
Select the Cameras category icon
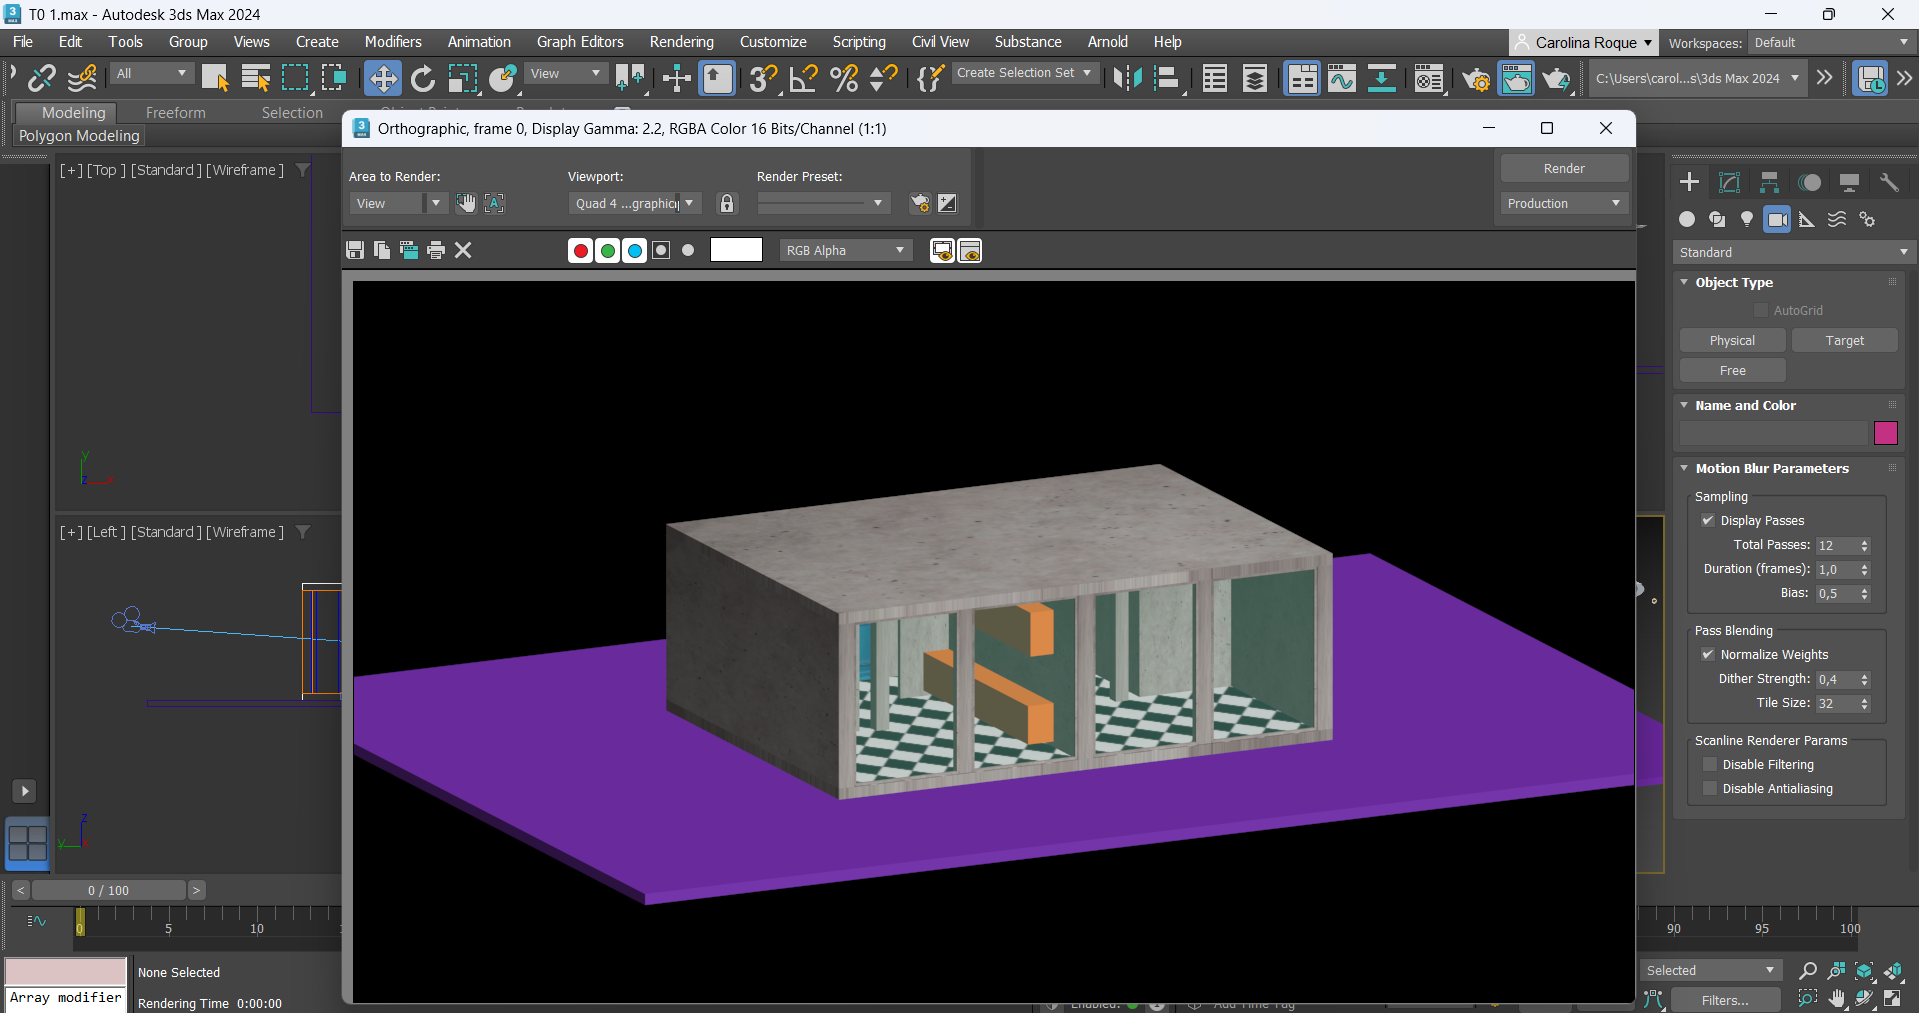1777,220
